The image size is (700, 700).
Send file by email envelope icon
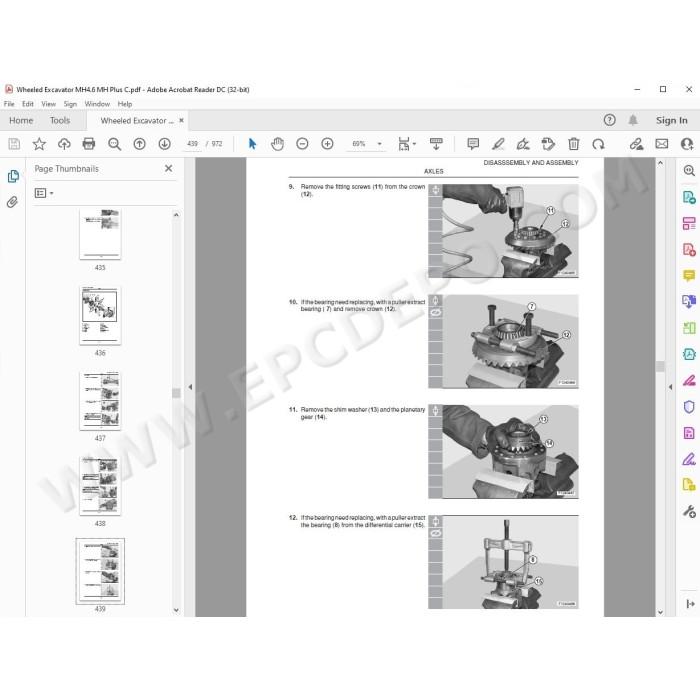point(662,144)
